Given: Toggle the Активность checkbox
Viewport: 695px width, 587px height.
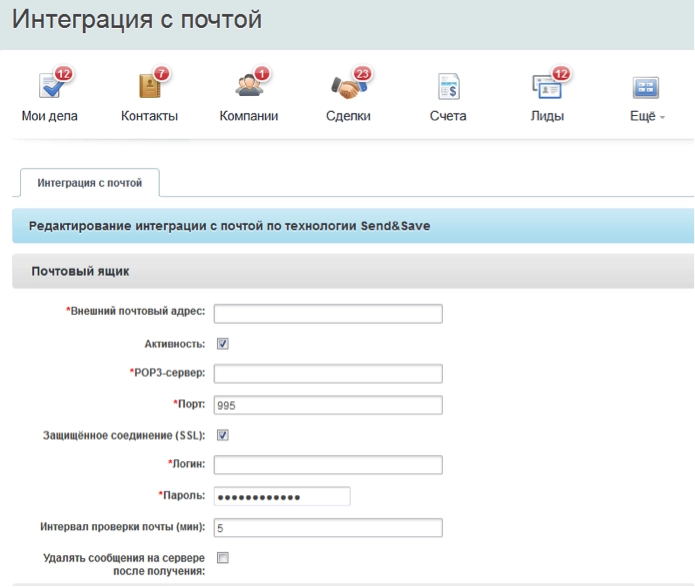Looking at the screenshot, I should (x=223, y=344).
